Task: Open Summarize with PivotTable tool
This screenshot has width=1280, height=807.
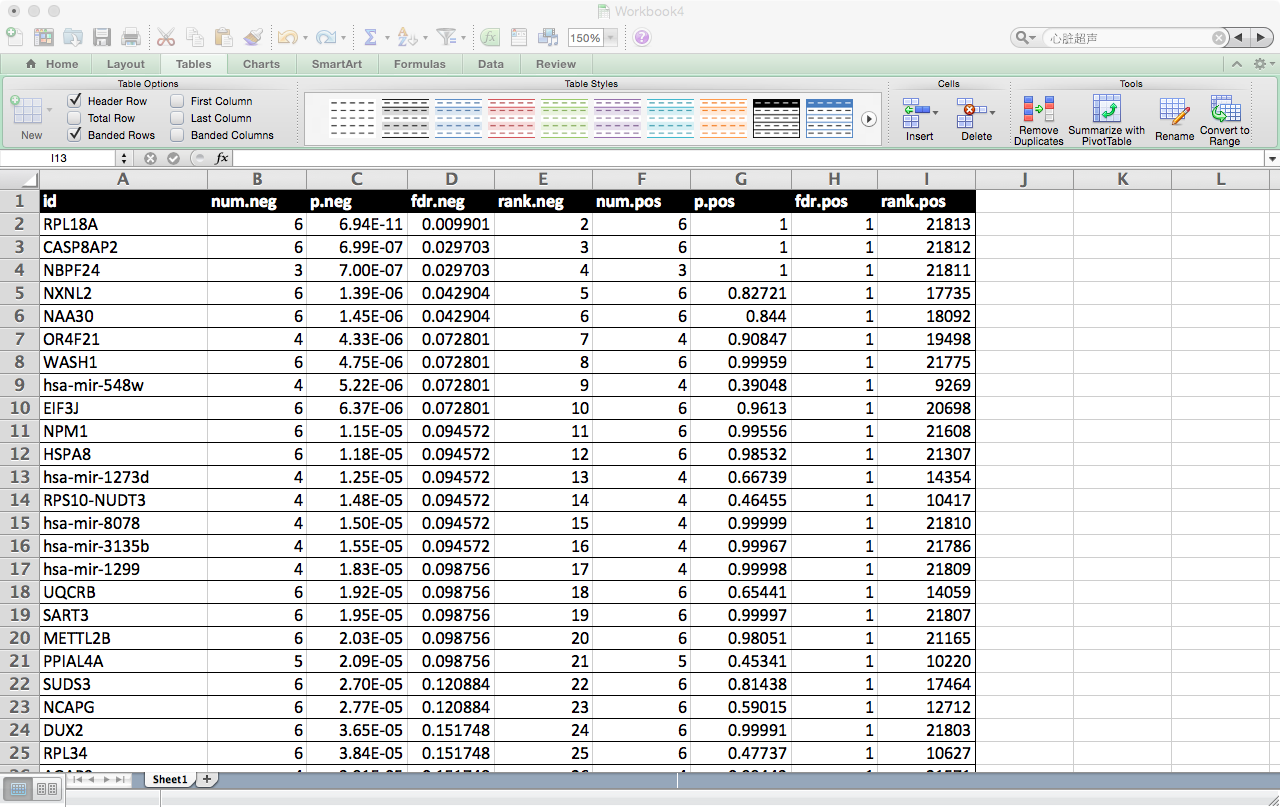Action: 1106,109
